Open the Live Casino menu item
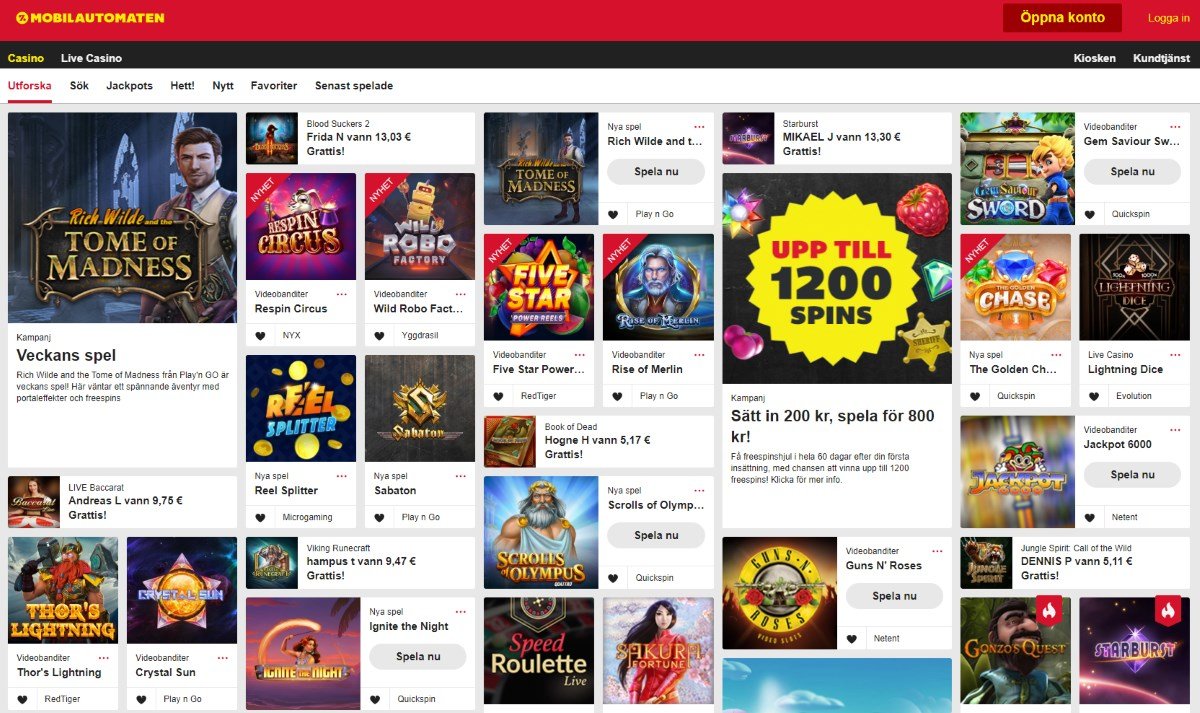The image size is (1200, 713). [91, 58]
